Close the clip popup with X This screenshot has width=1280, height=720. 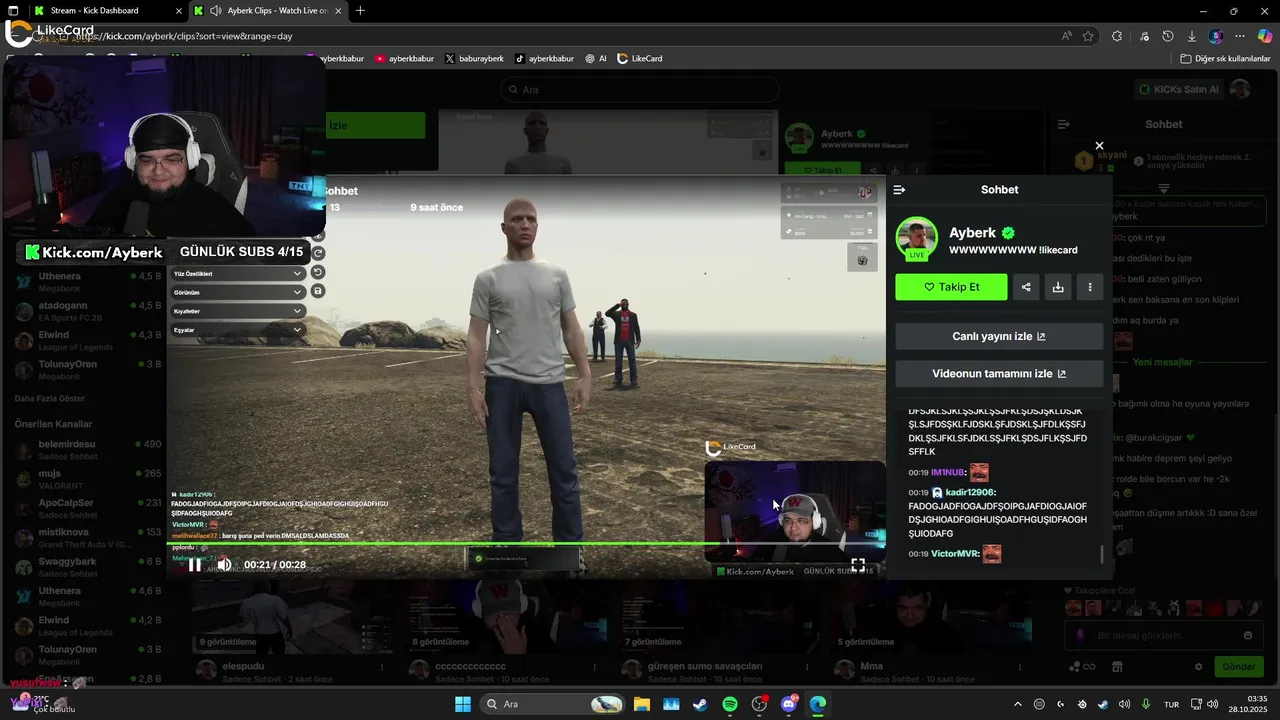point(1099,146)
